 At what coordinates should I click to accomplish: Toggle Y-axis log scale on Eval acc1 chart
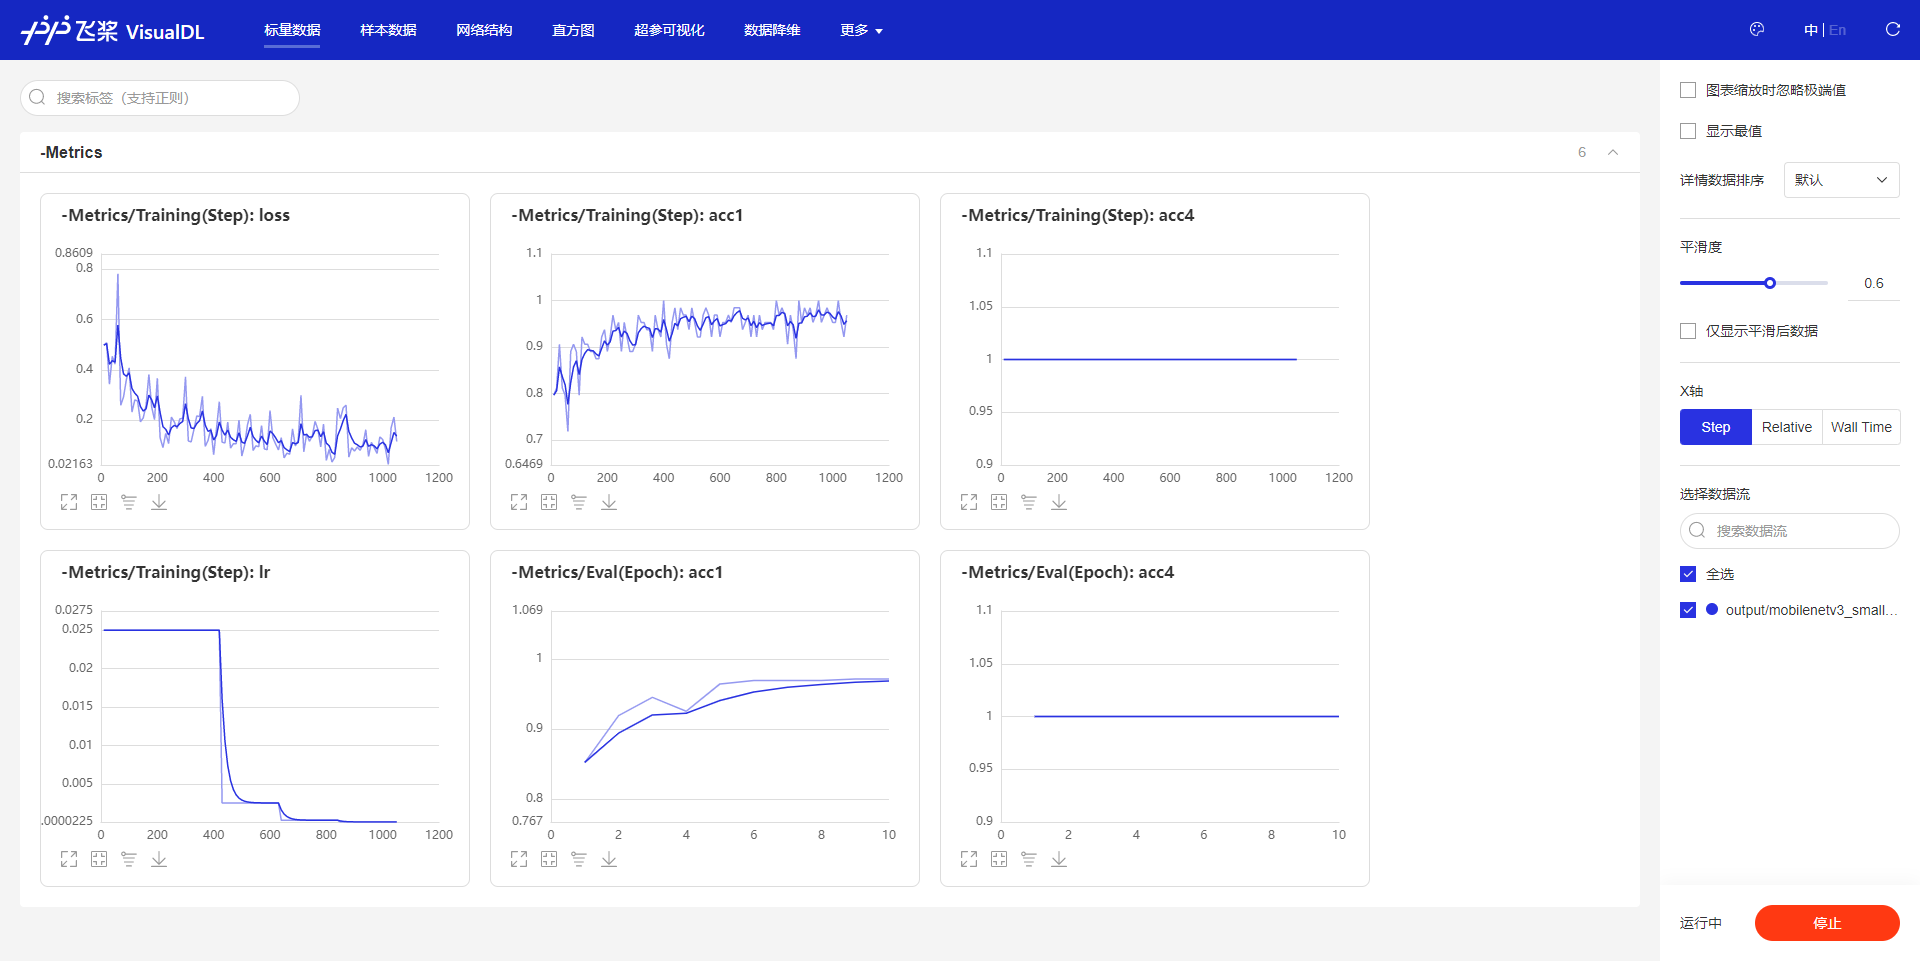click(x=579, y=859)
